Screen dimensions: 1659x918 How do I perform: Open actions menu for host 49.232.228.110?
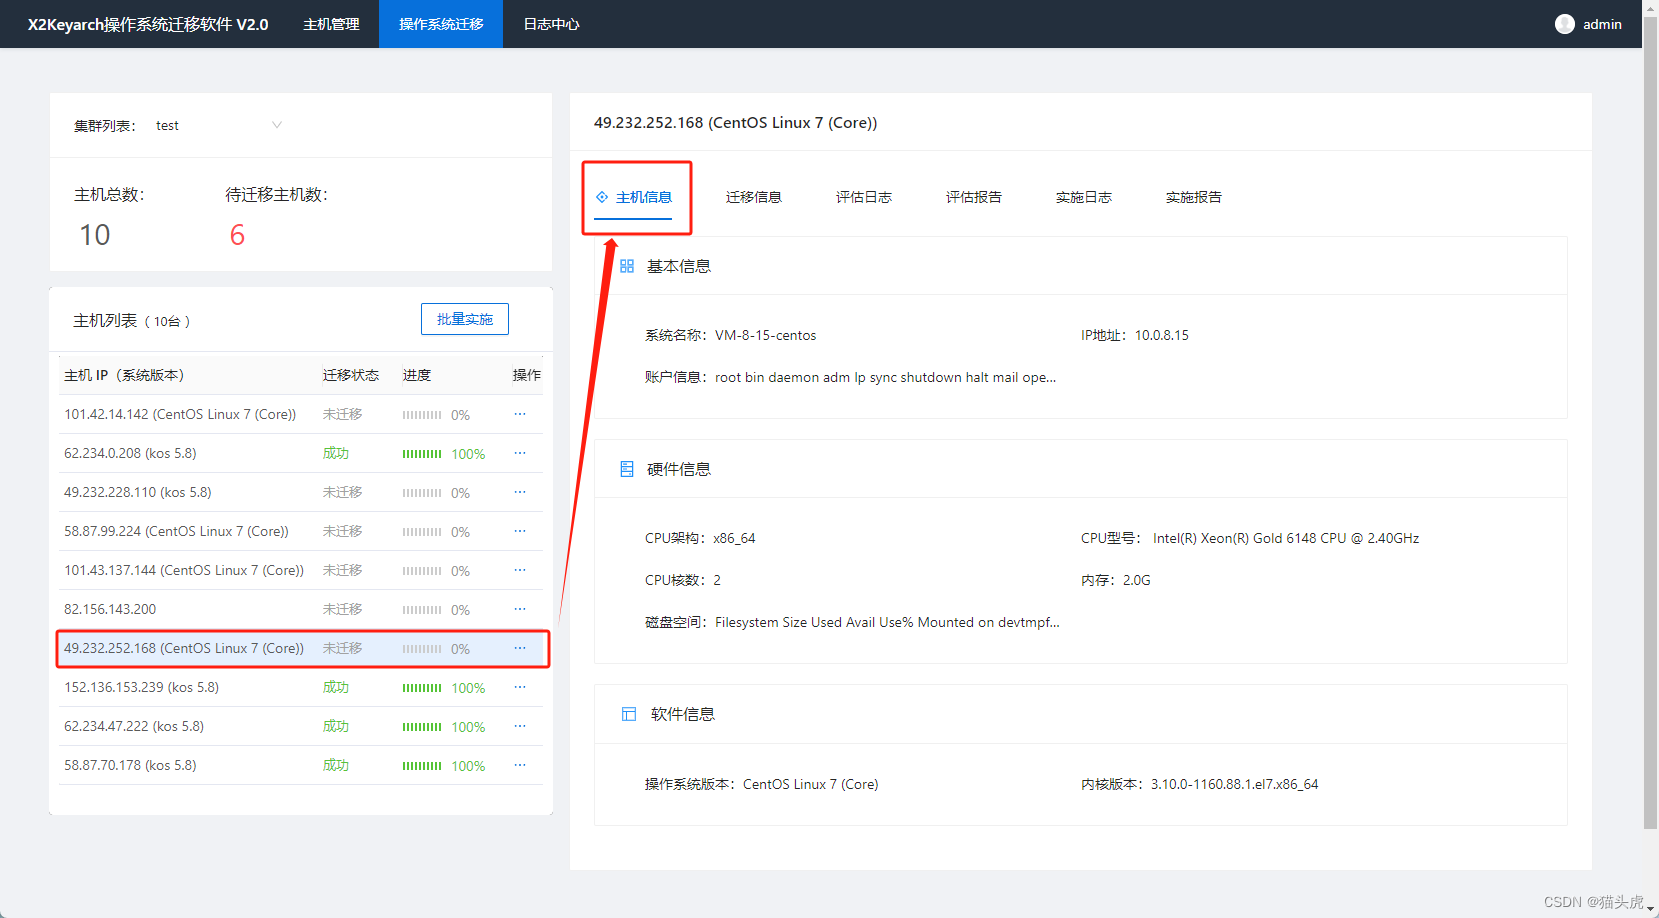point(520,492)
